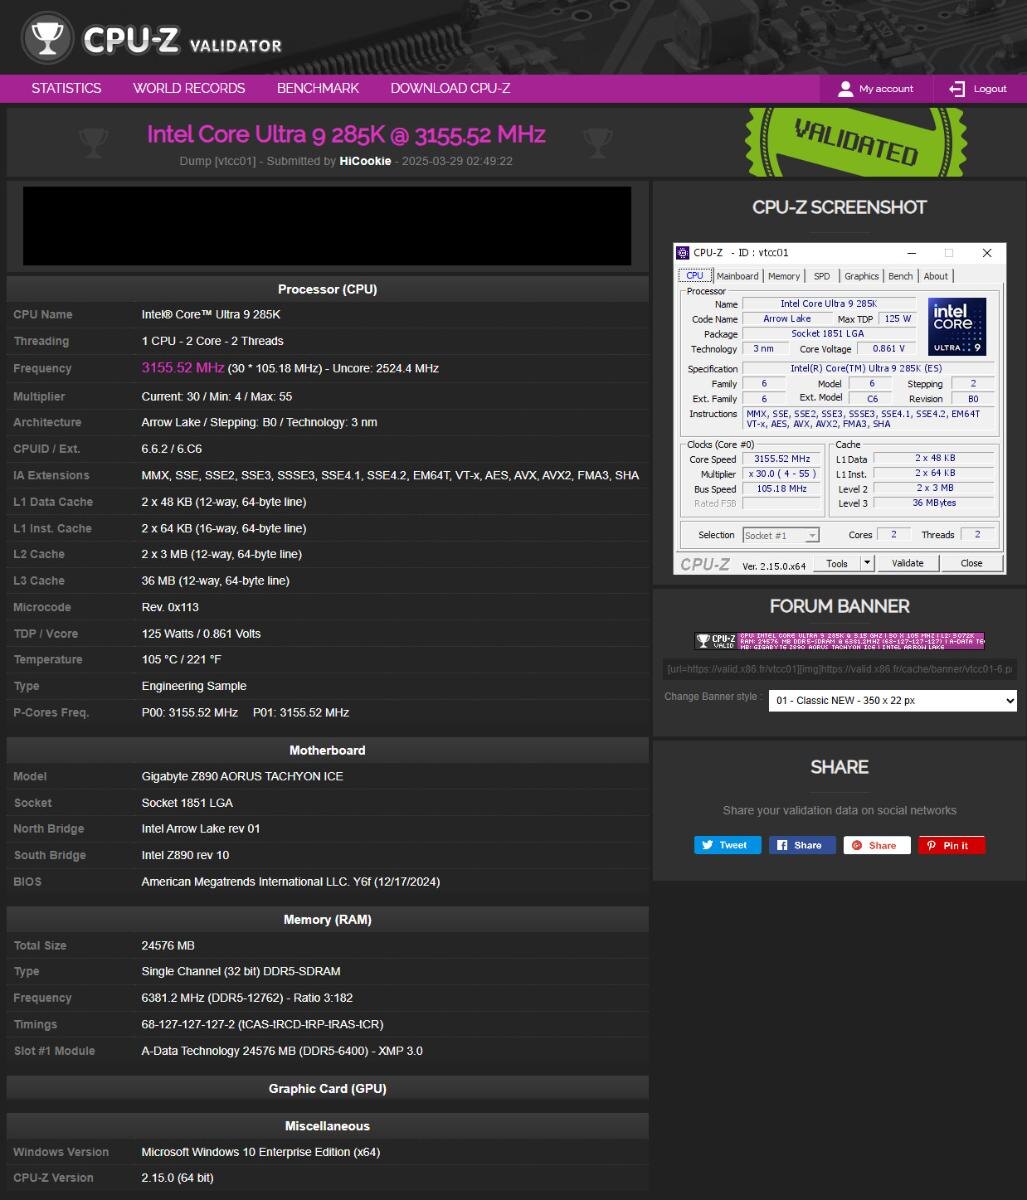Click the Windows 10 Enterprise Edition text

pyautogui.click(x=261, y=1152)
